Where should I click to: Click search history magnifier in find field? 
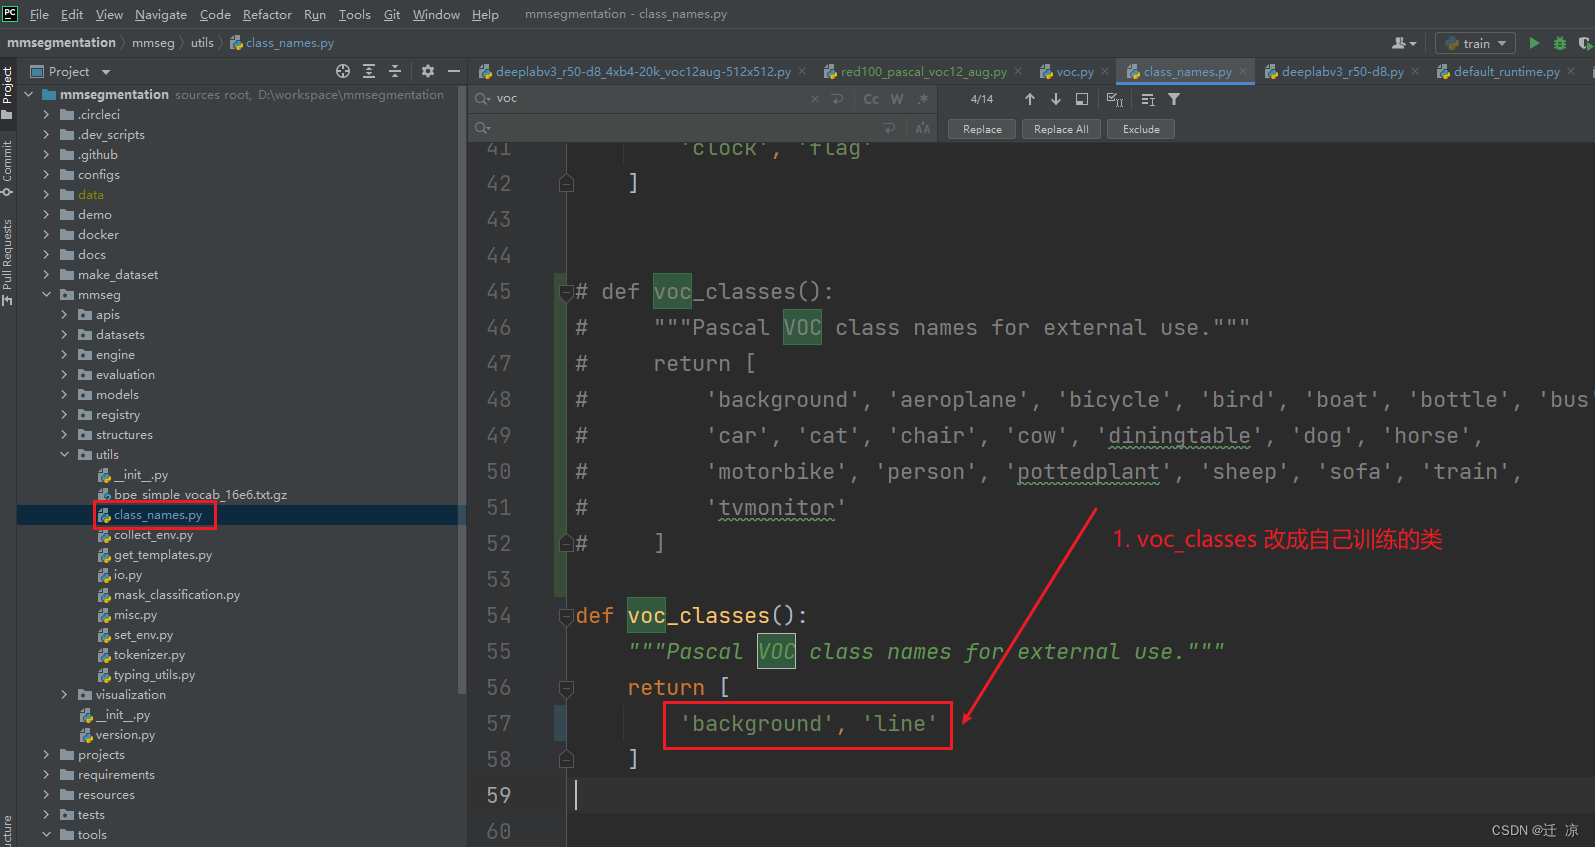click(x=483, y=99)
